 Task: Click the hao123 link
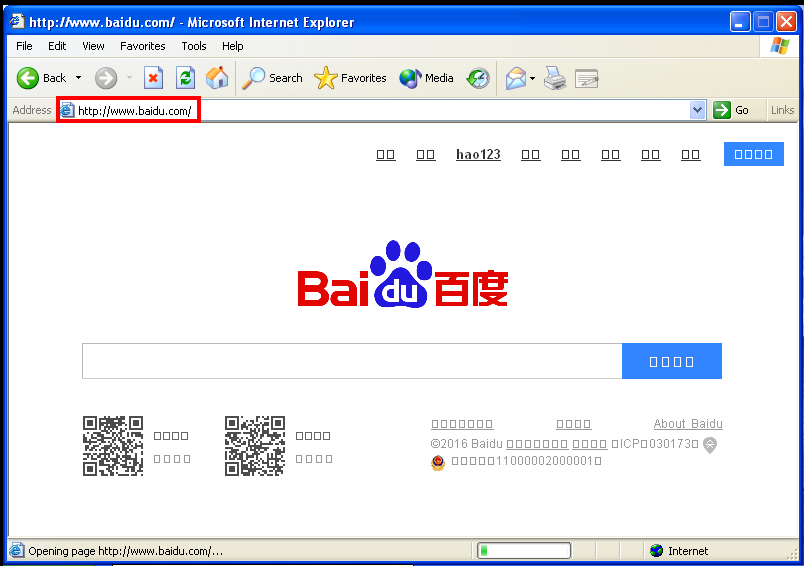pos(478,154)
